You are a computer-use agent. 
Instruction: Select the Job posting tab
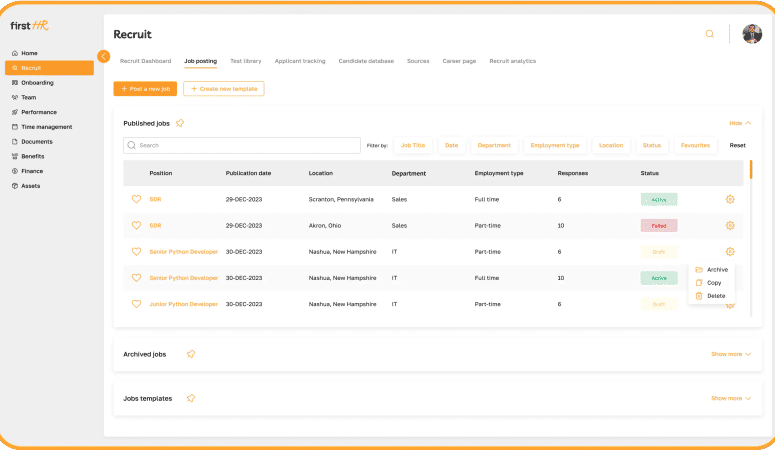coord(201,61)
